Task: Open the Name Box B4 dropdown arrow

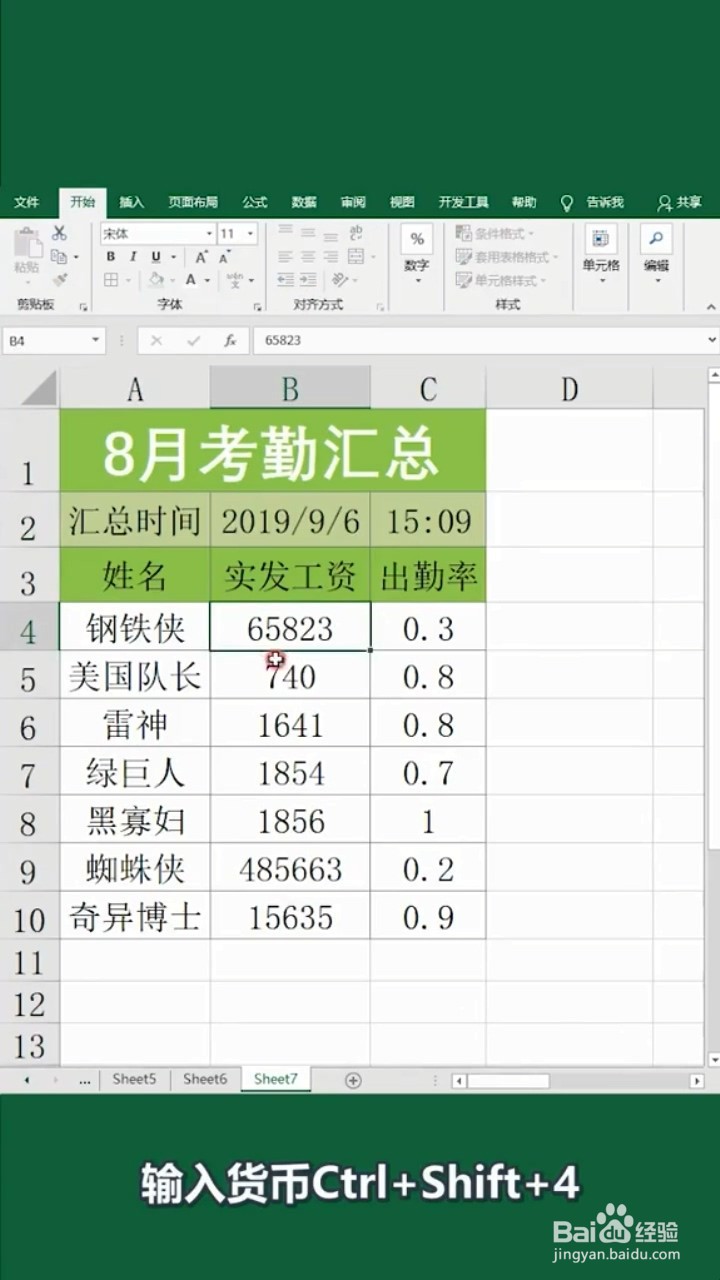Action: [x=96, y=341]
